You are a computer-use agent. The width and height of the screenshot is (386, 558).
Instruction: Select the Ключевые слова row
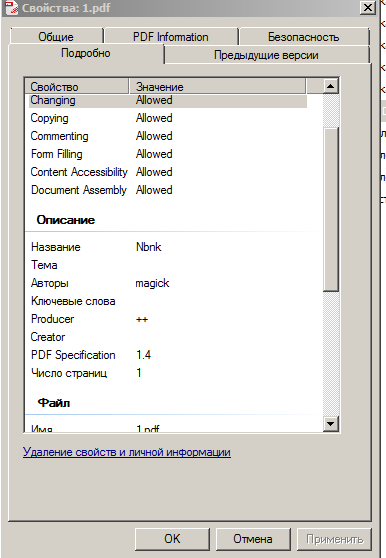[168, 301]
